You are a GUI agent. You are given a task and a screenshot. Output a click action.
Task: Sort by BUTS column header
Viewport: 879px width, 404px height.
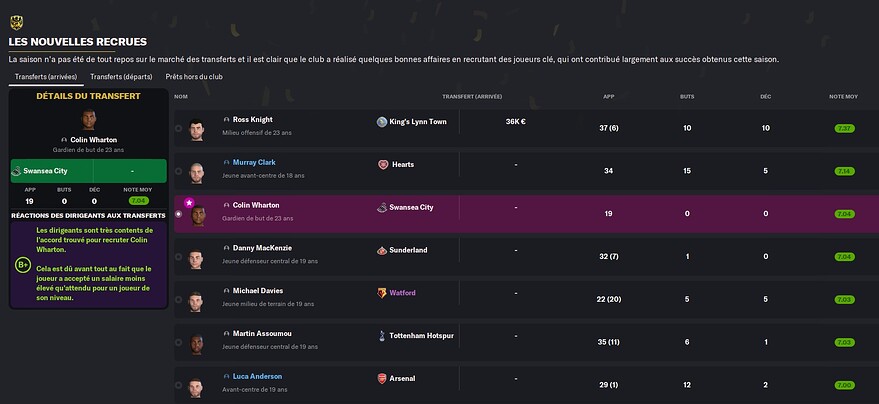tap(687, 97)
